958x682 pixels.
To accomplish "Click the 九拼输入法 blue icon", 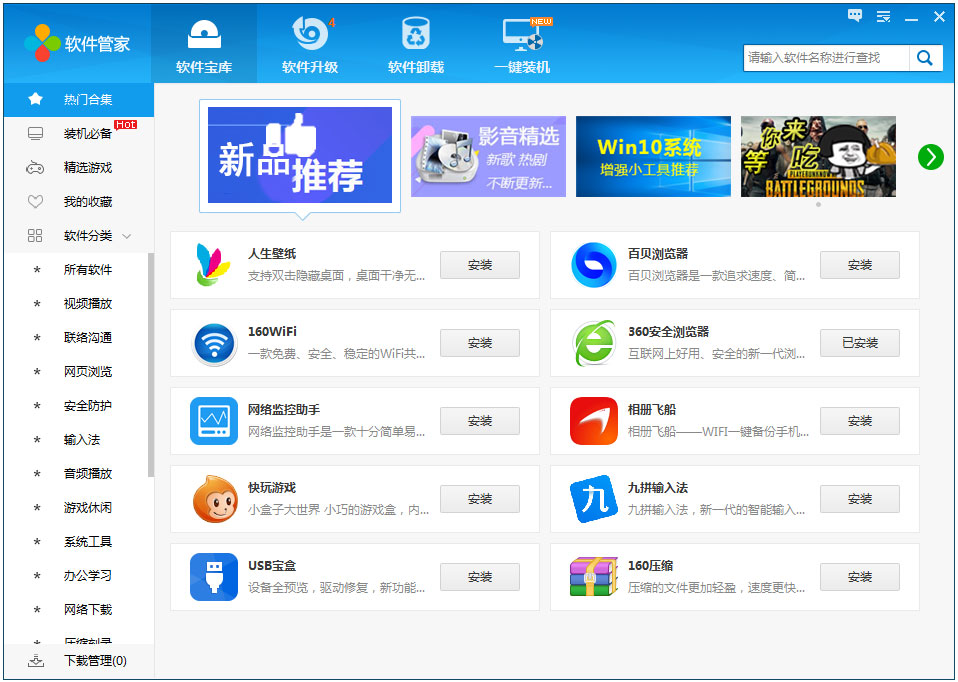I will point(594,499).
